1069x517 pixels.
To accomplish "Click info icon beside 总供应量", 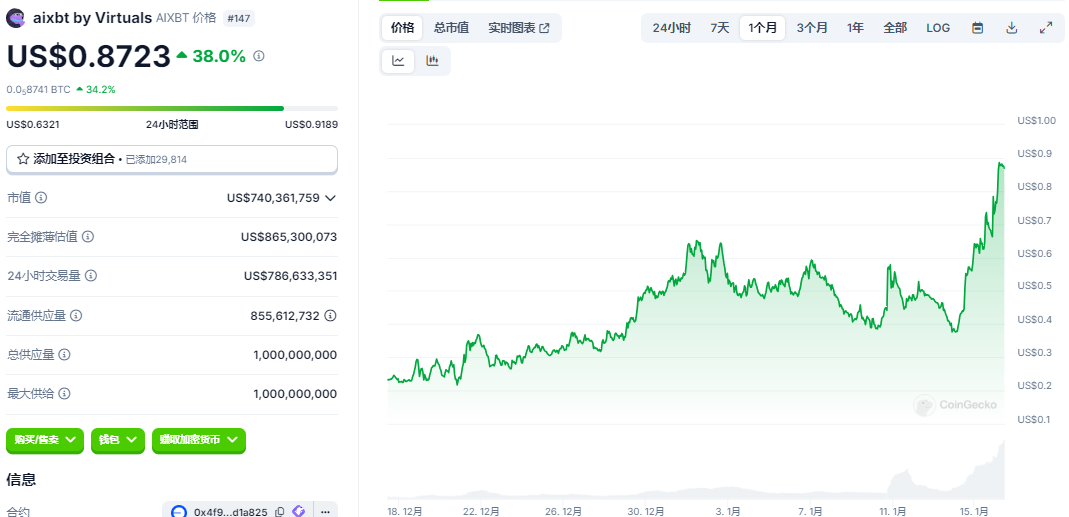I will [65, 355].
